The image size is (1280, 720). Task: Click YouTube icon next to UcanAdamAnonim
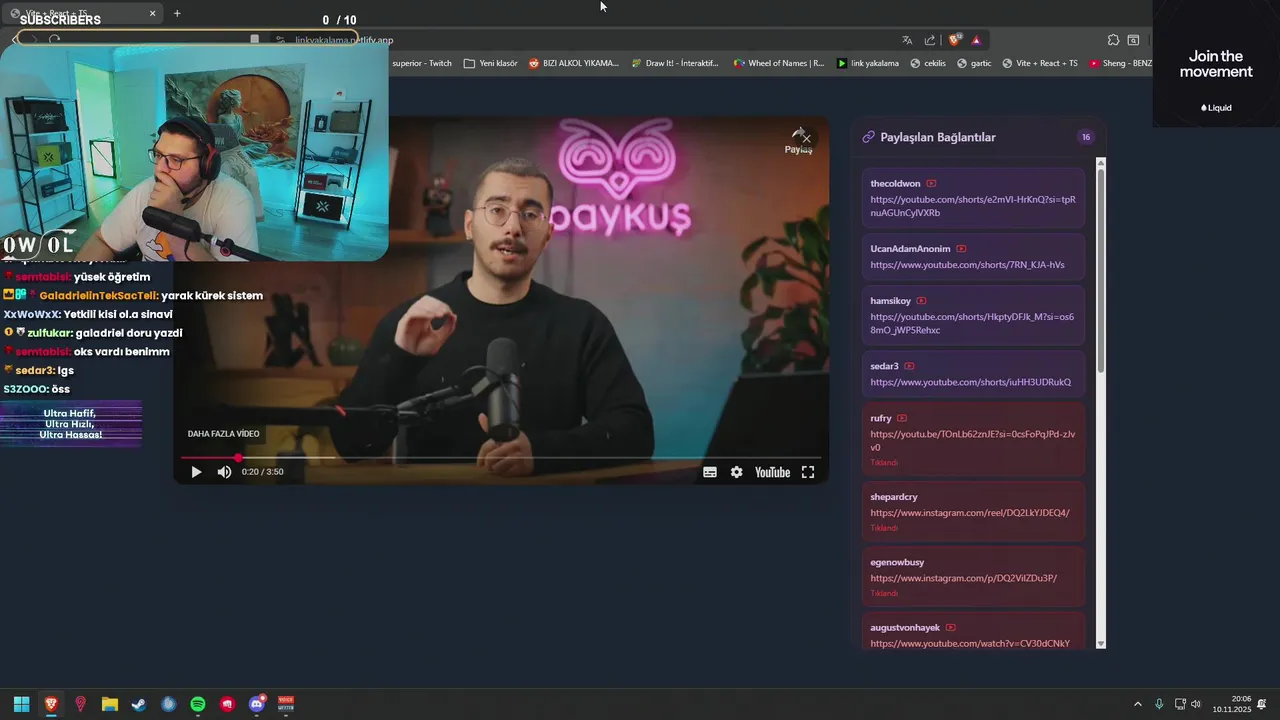click(961, 249)
